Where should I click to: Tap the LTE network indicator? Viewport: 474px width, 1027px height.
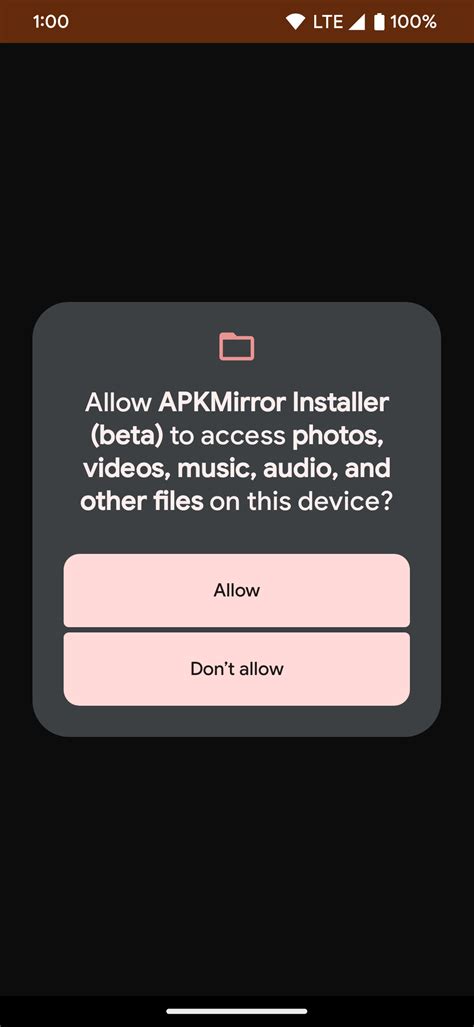(327, 22)
